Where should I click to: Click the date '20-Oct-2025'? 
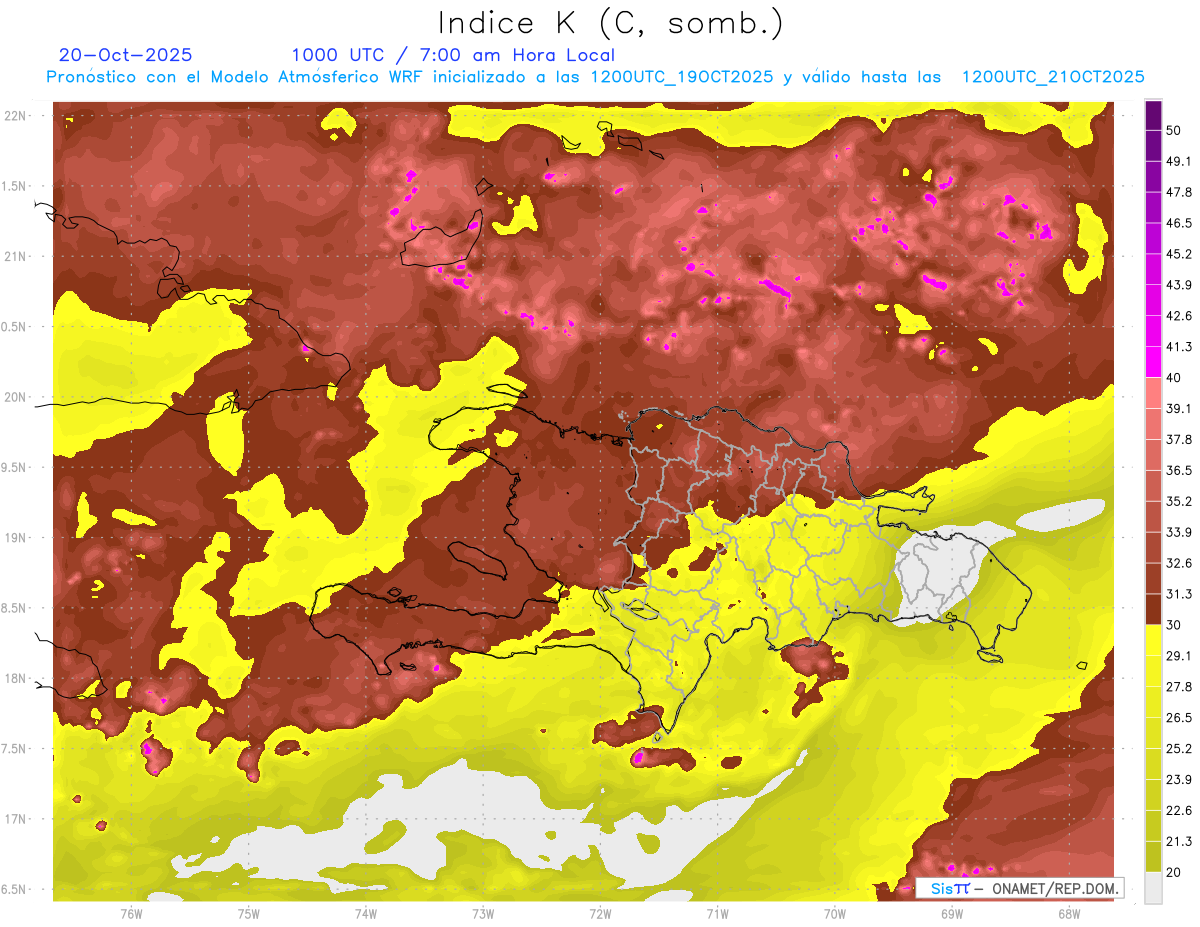[x=125, y=55]
